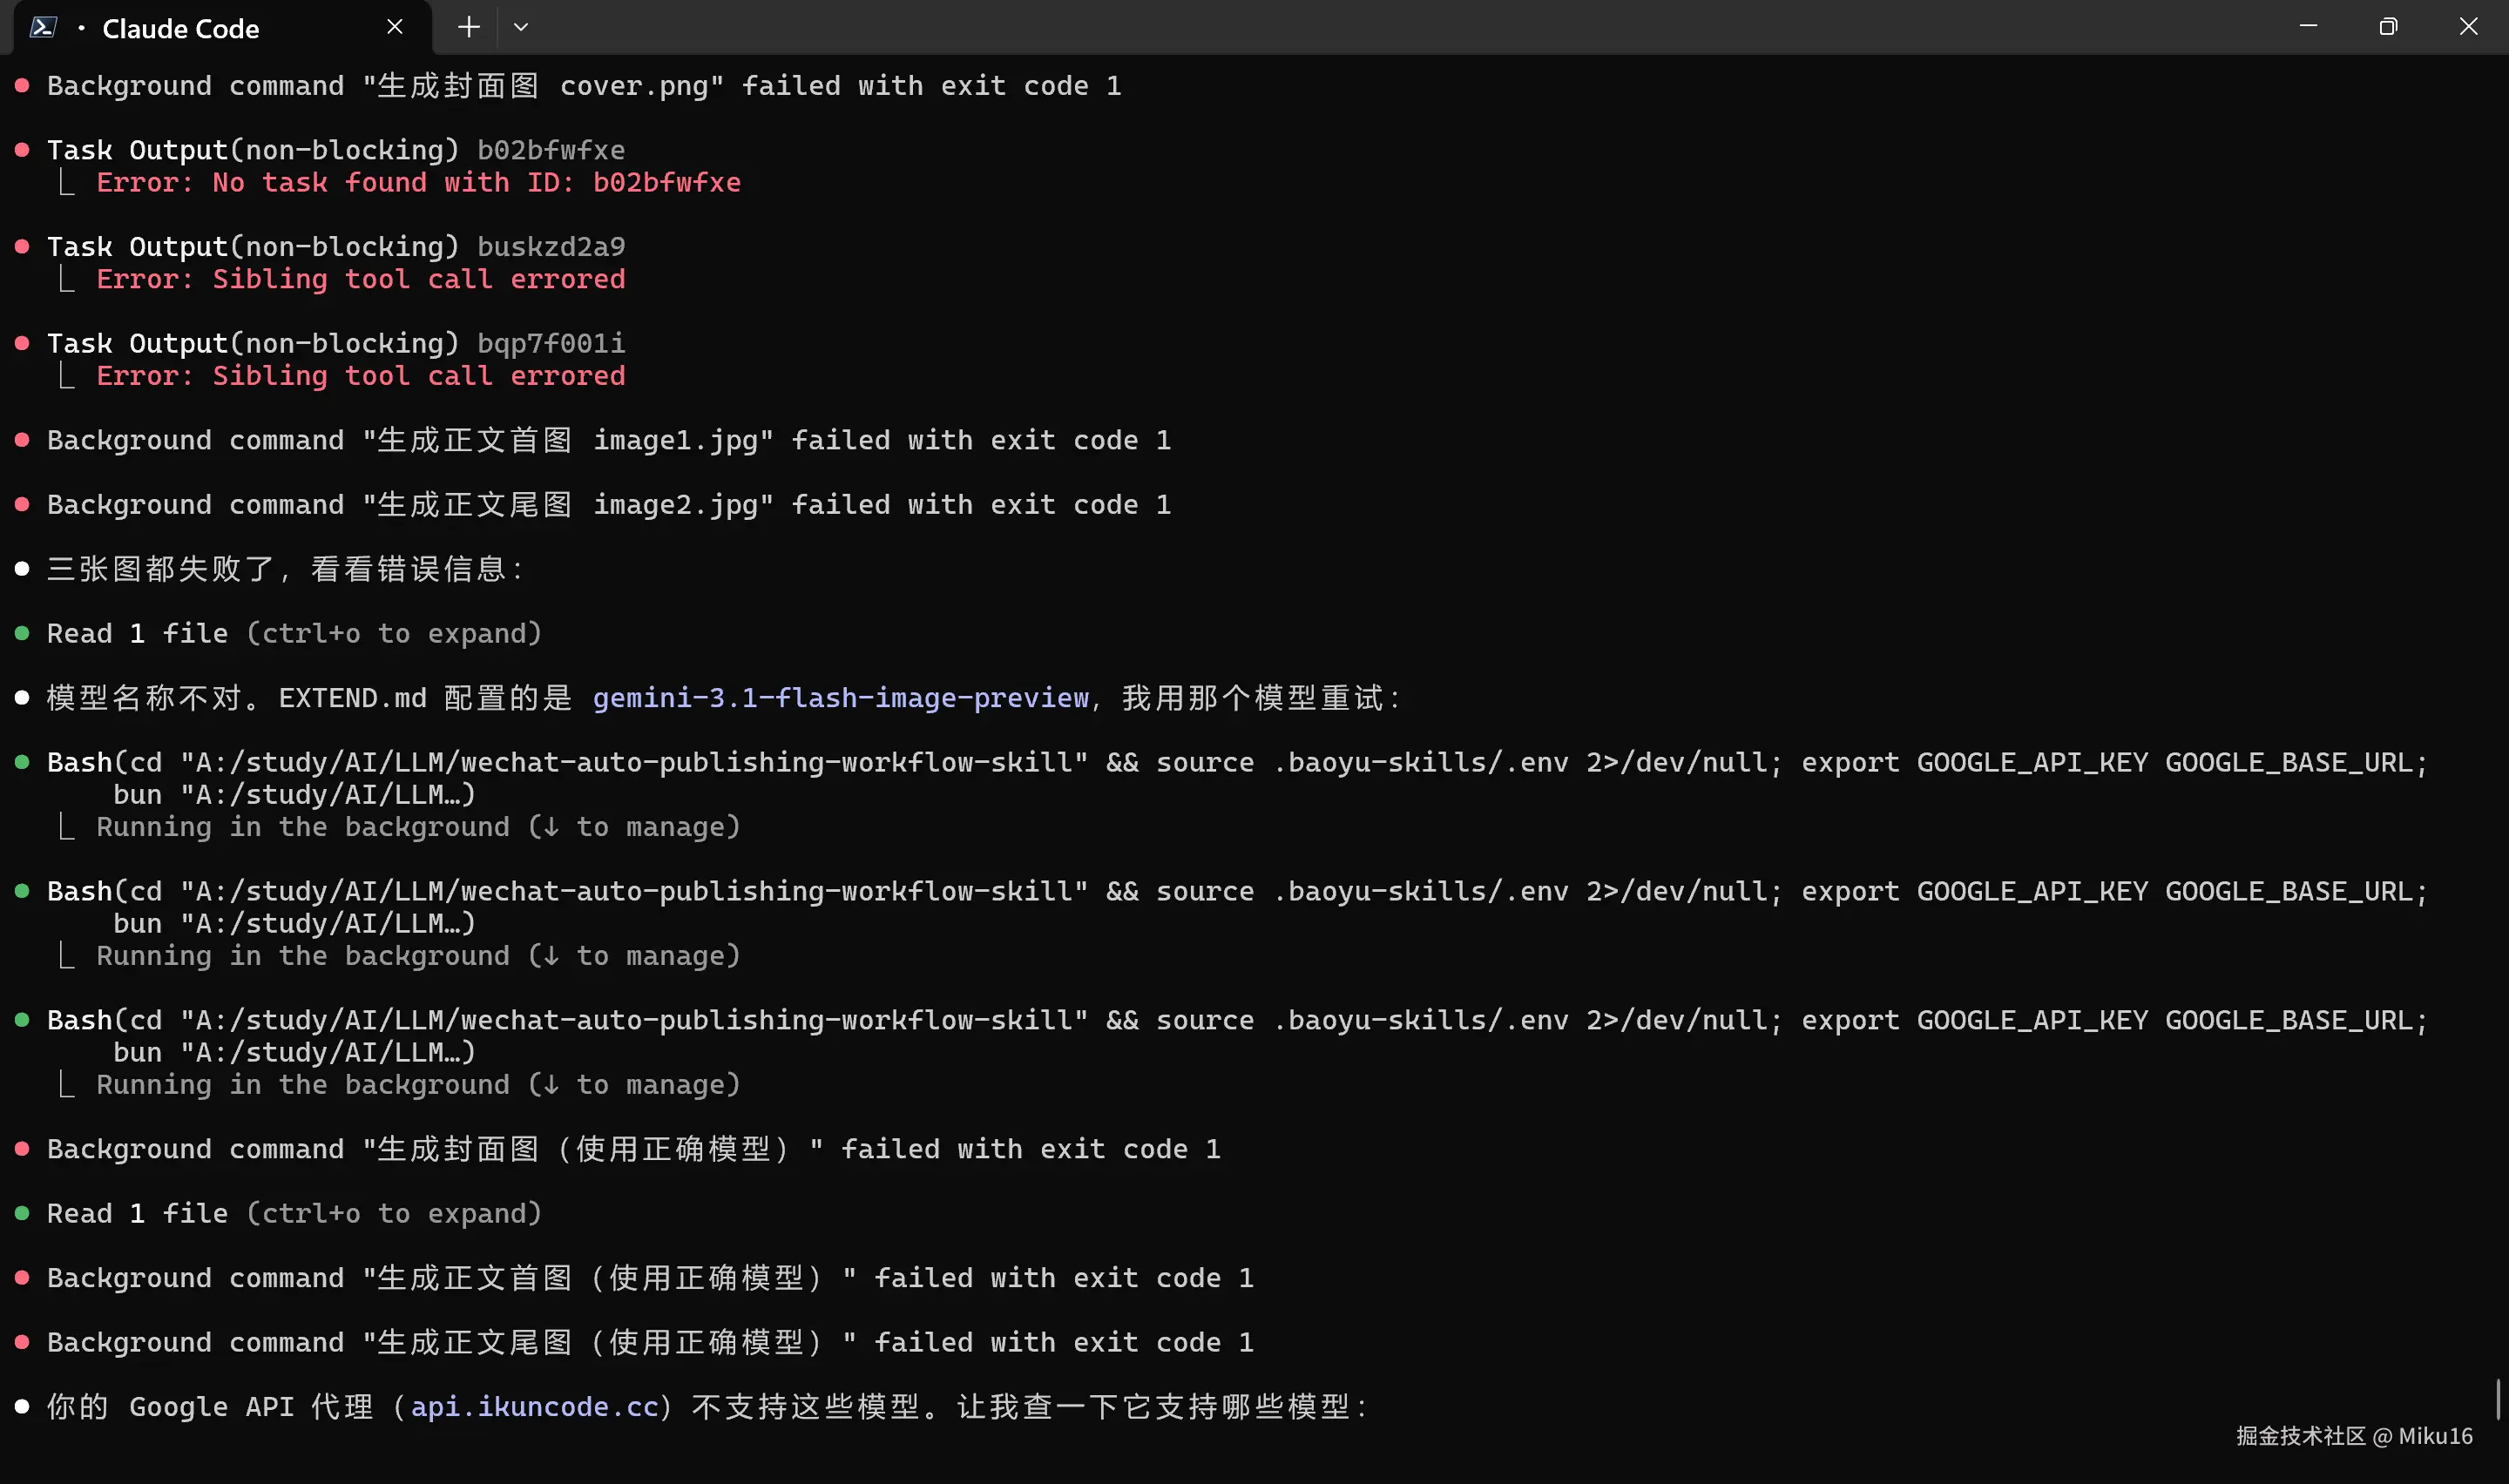Minimize the terminal window
This screenshot has width=2509, height=1484.
point(2308,27)
